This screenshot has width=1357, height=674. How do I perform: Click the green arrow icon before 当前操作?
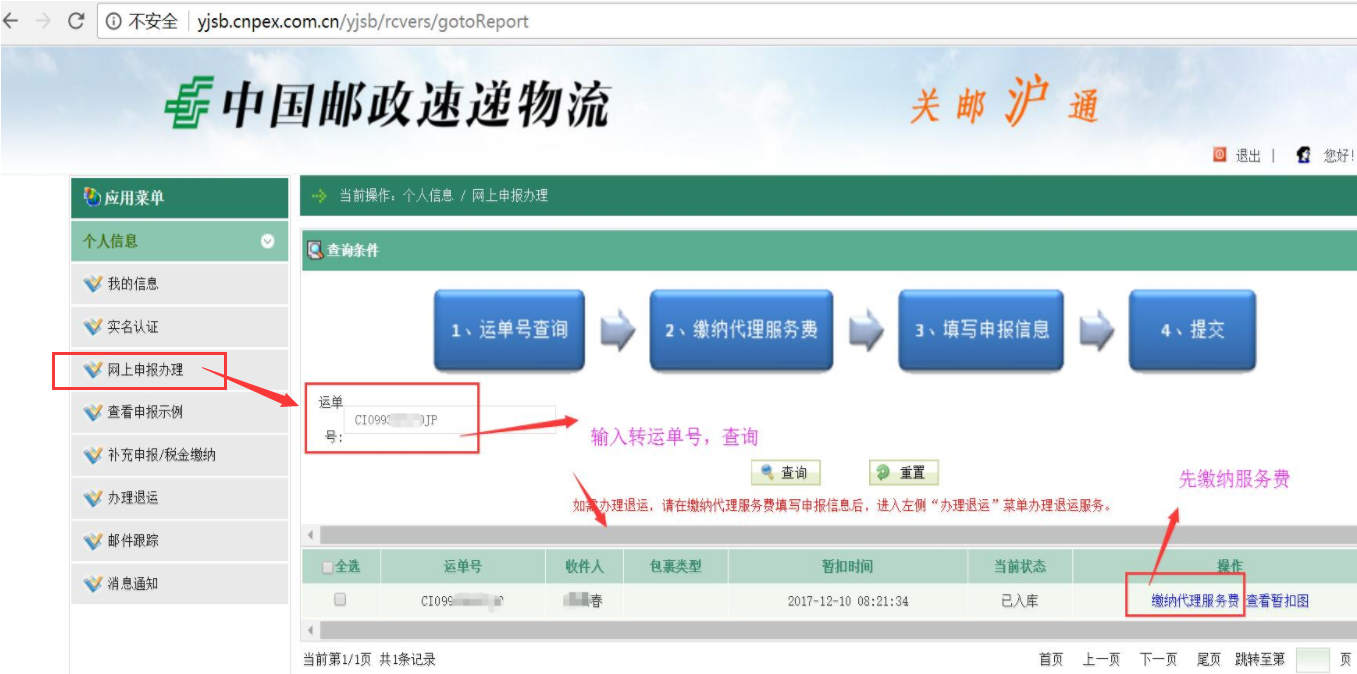(x=319, y=196)
